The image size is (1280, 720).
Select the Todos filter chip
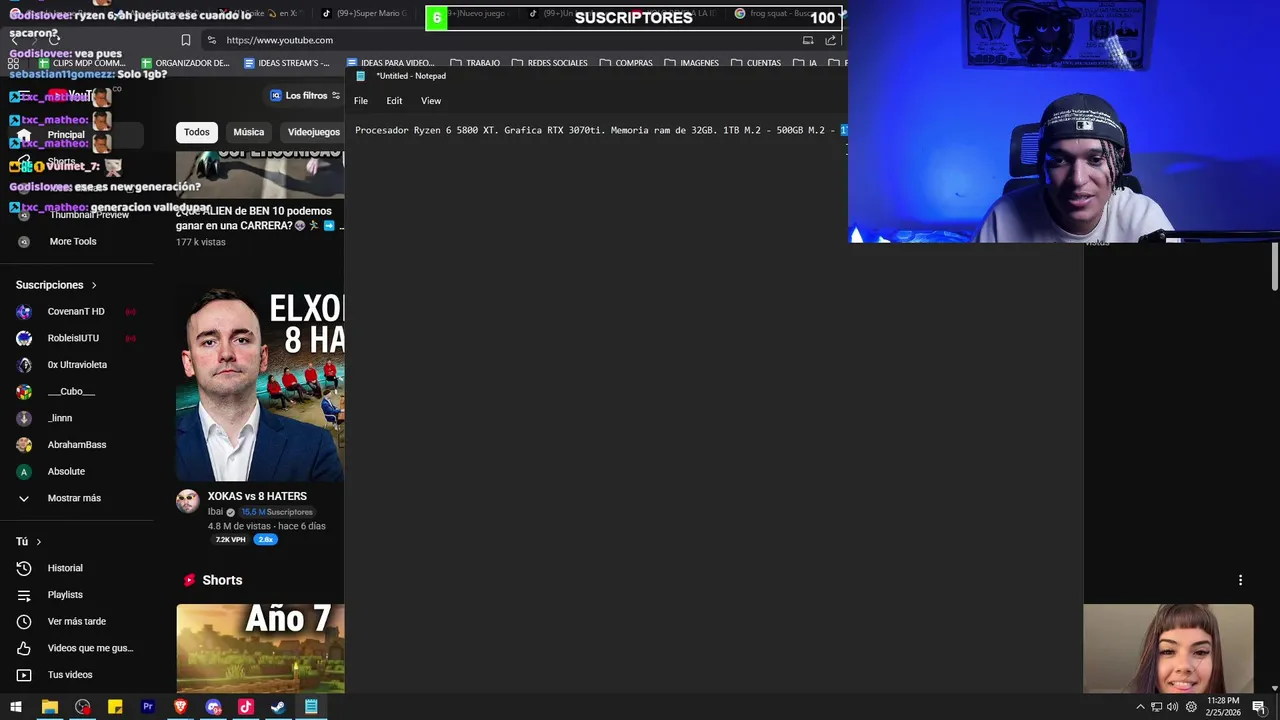(197, 132)
